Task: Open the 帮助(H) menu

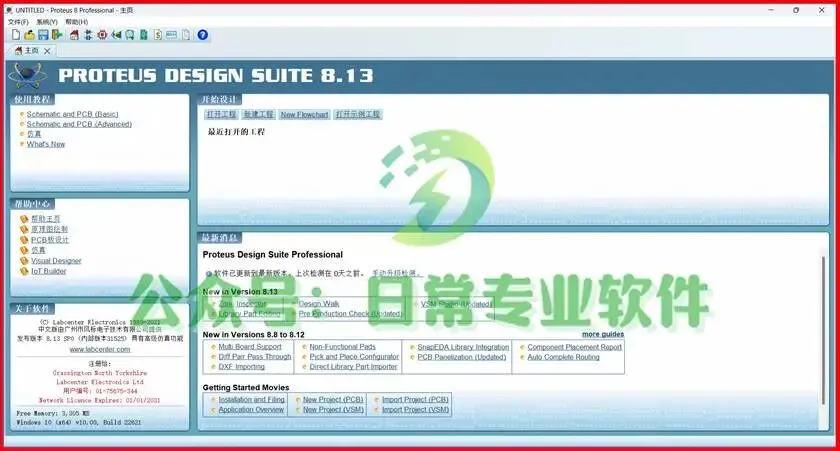Action: [x=77, y=22]
